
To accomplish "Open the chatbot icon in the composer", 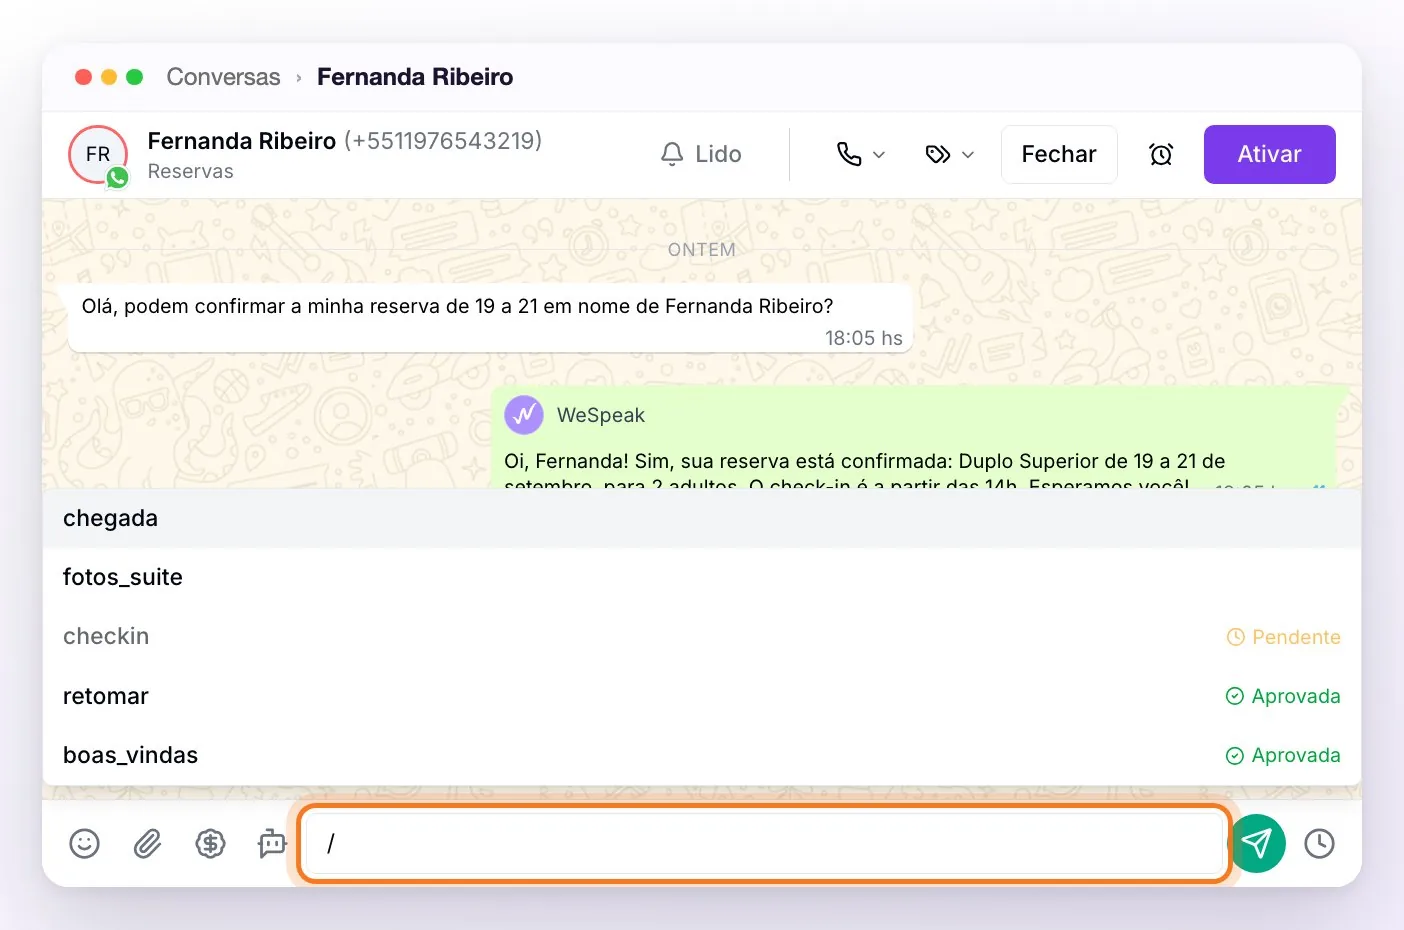I will [x=271, y=844].
